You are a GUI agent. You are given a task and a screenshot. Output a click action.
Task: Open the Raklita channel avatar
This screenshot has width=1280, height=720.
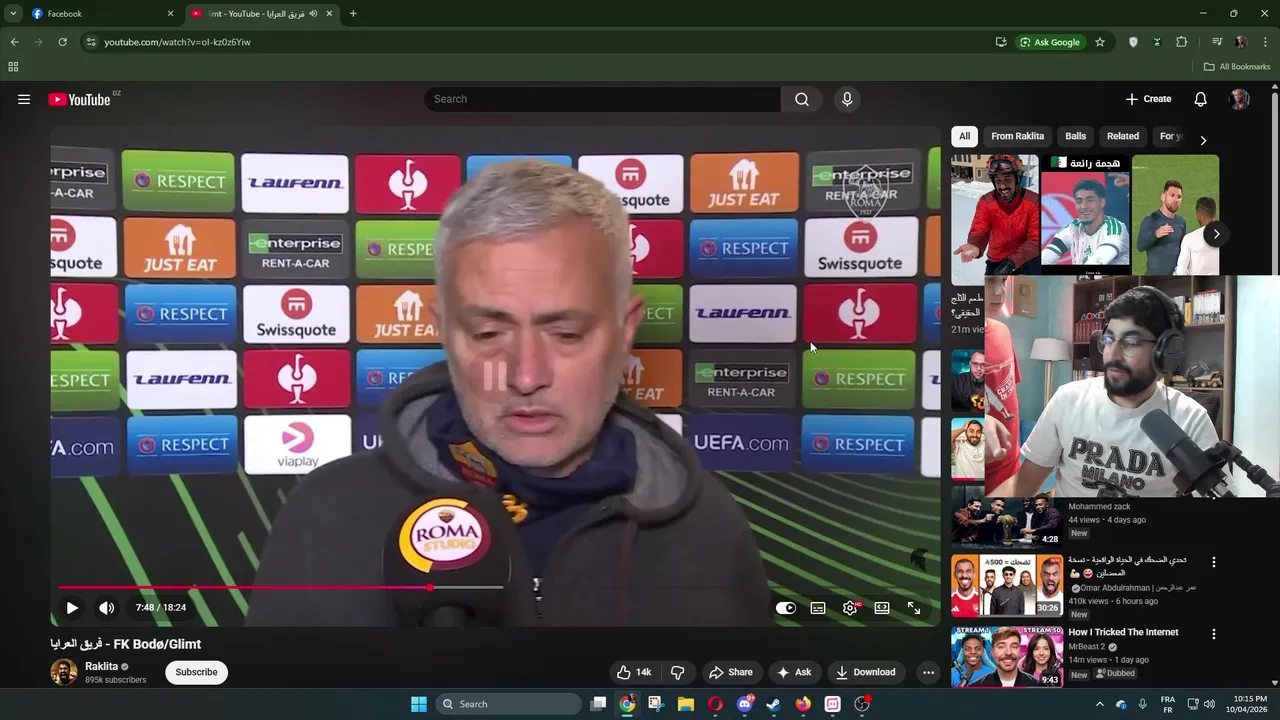click(x=64, y=672)
